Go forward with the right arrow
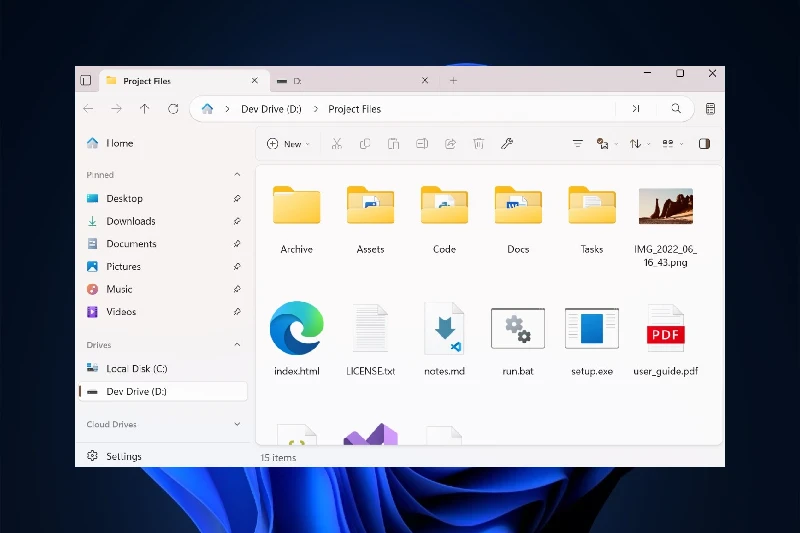 click(116, 109)
